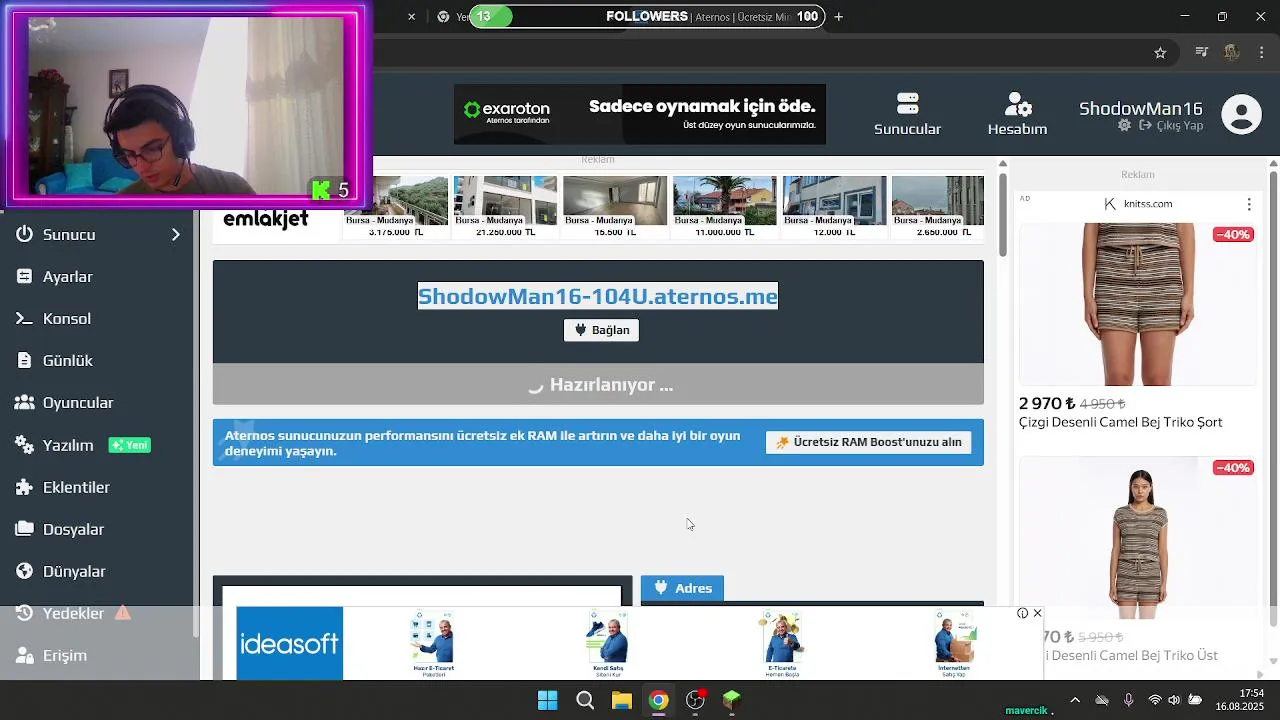
Task: Click the Eklentiler puzzle icon
Action: [25, 487]
